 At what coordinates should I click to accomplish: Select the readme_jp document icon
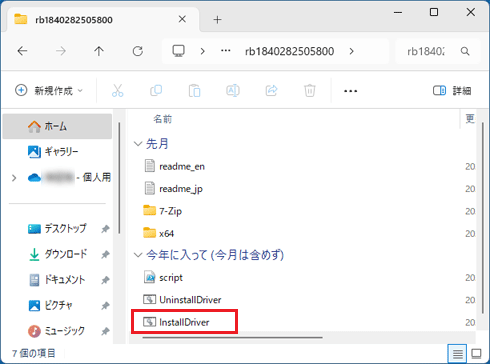coord(150,188)
